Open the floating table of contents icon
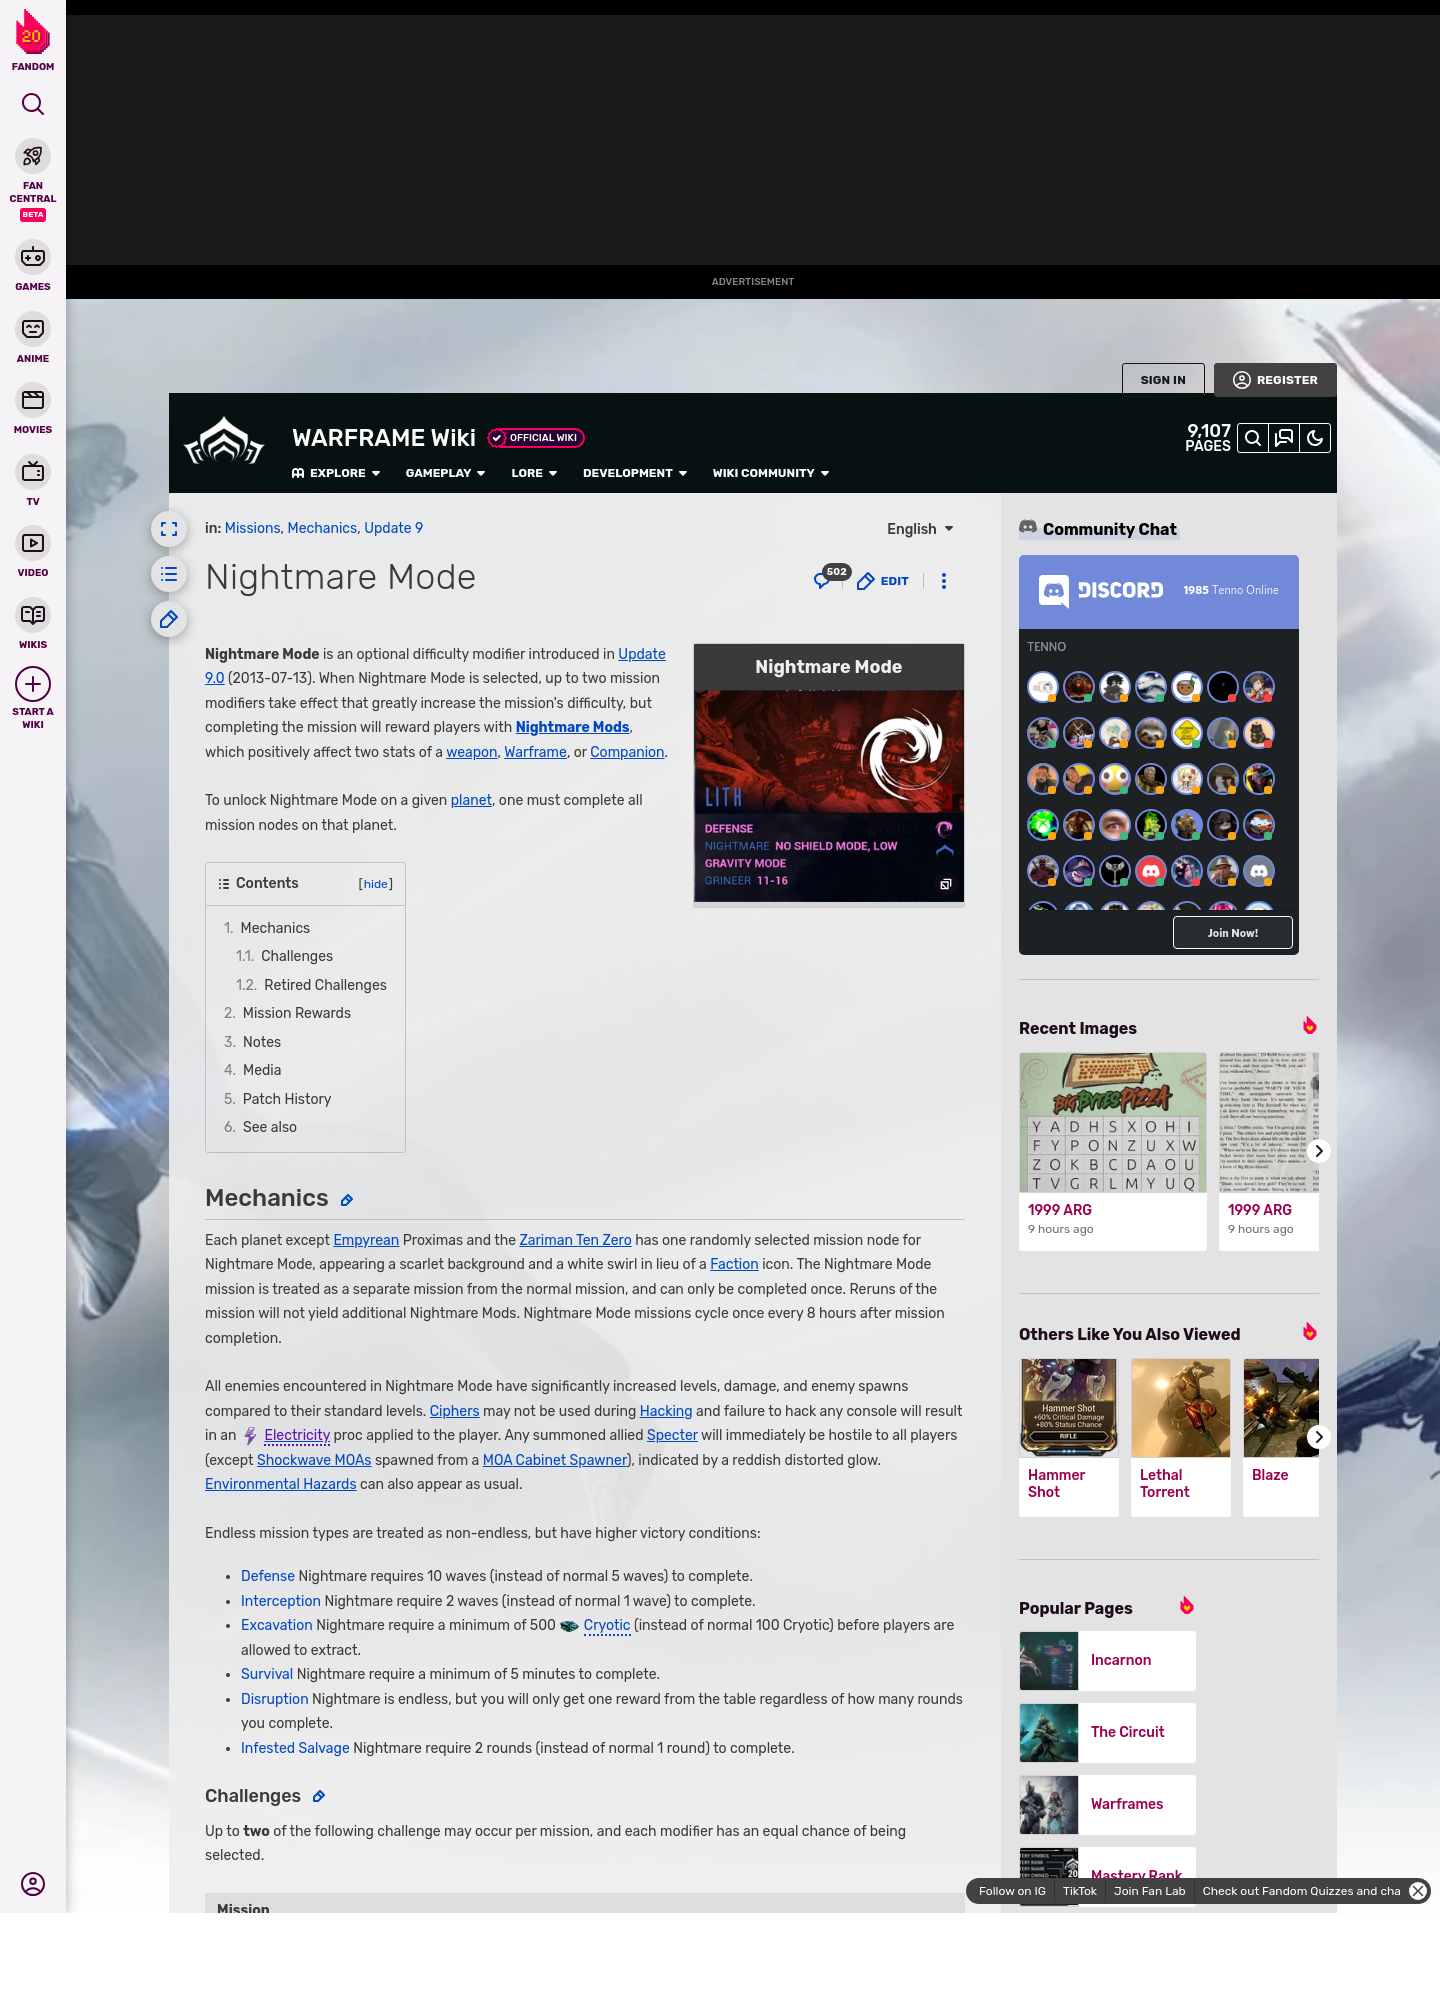 pos(169,574)
